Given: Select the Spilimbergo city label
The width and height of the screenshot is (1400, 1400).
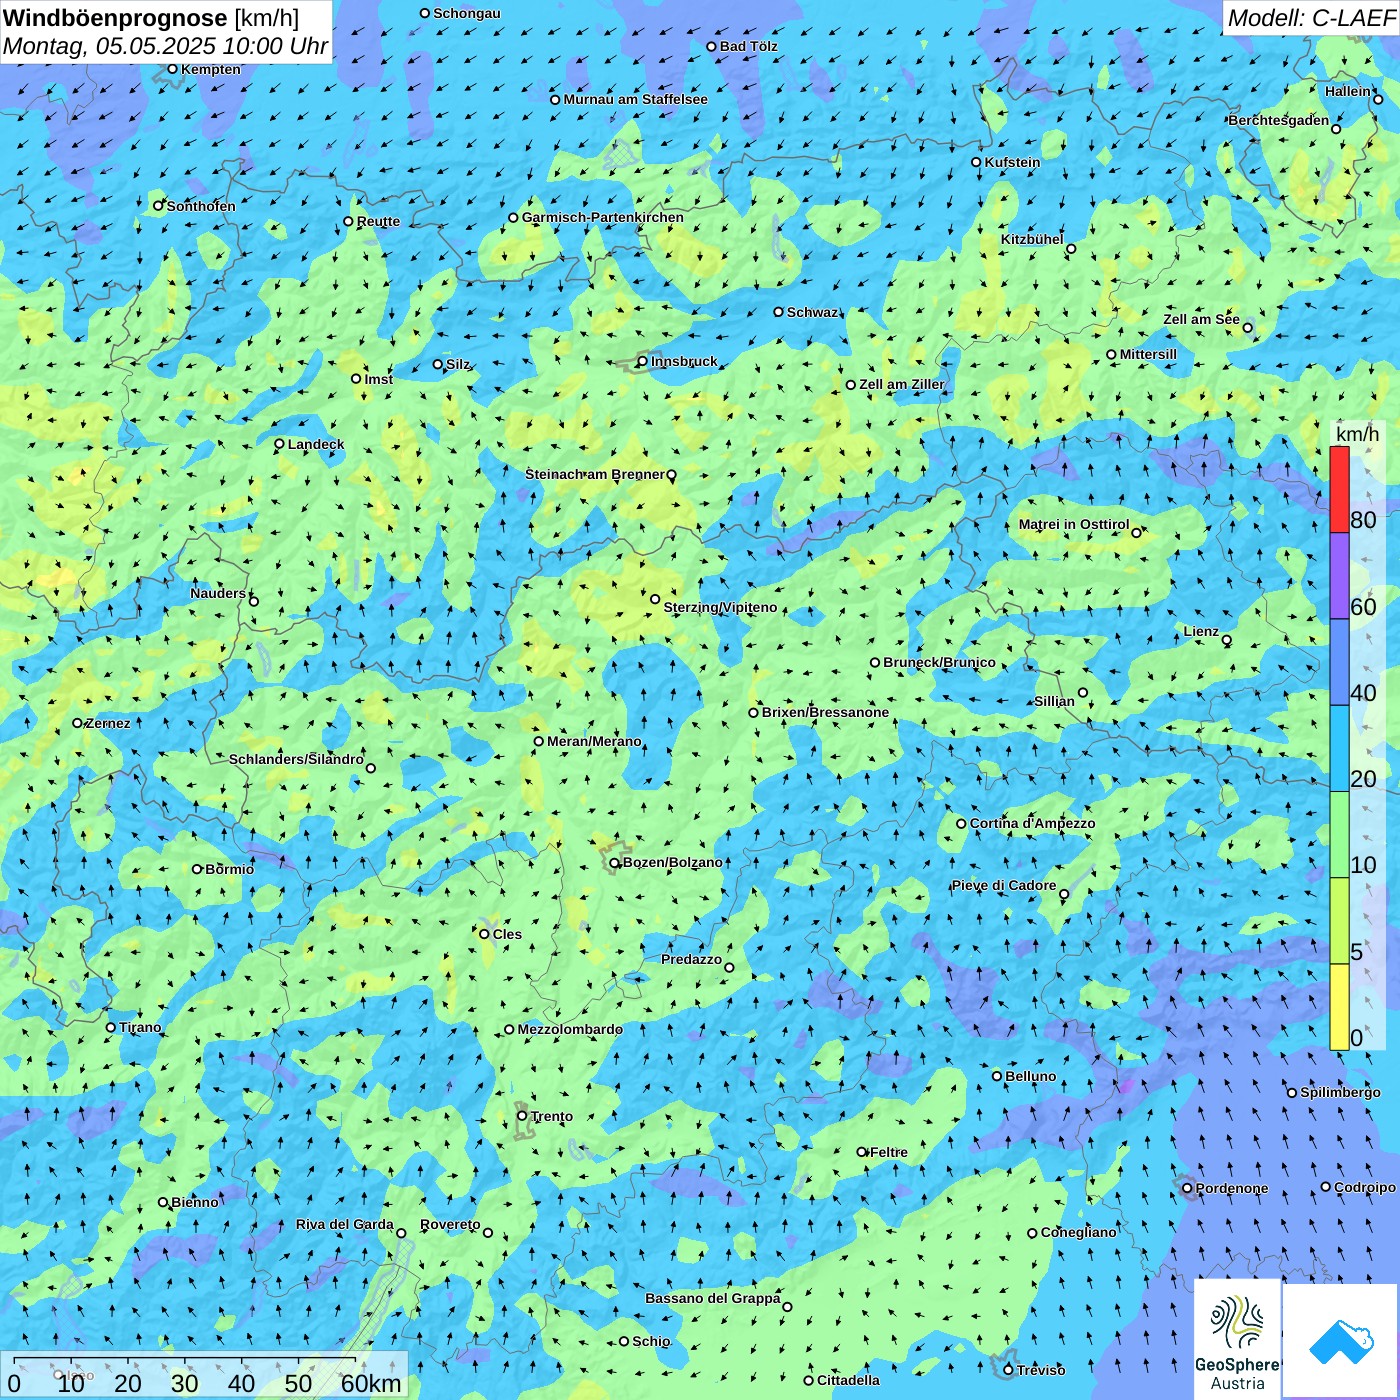Looking at the screenshot, I should 1340,1092.
